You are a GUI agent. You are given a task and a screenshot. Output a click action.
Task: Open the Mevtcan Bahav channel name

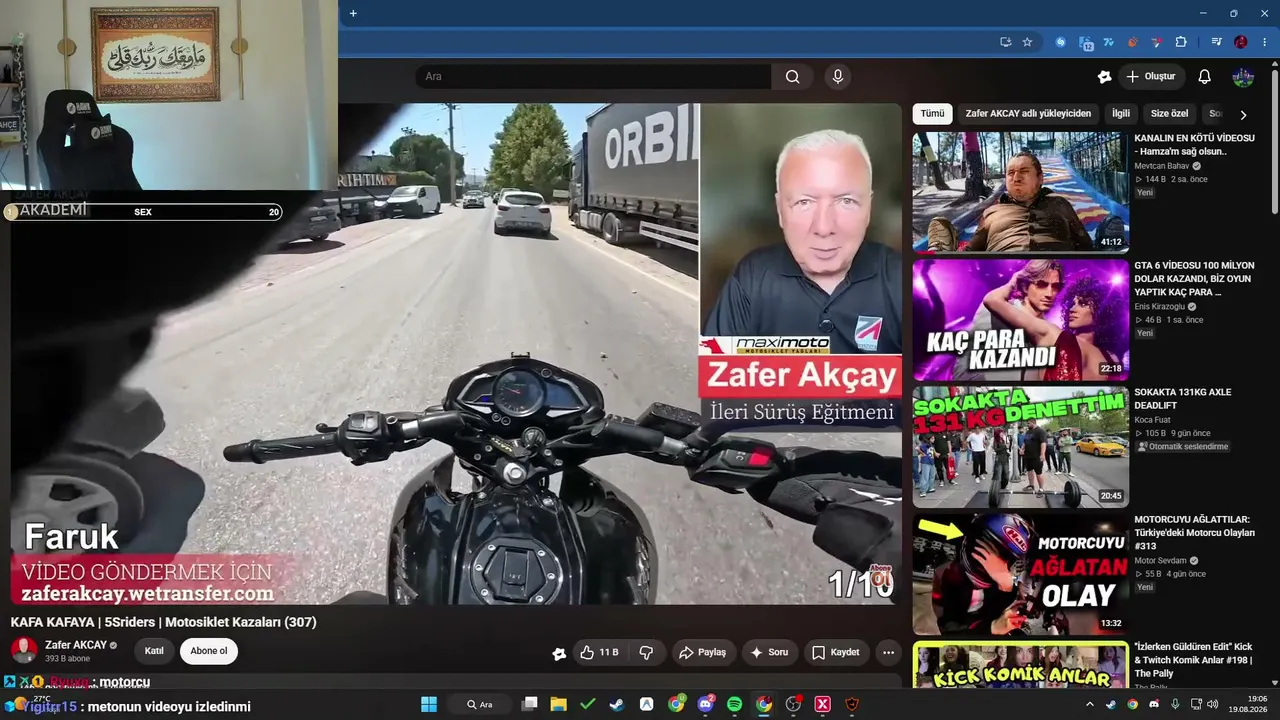tap(1162, 166)
